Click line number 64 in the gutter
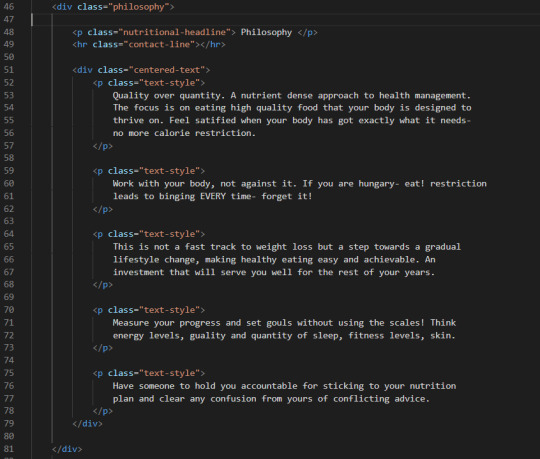 (x=9, y=234)
